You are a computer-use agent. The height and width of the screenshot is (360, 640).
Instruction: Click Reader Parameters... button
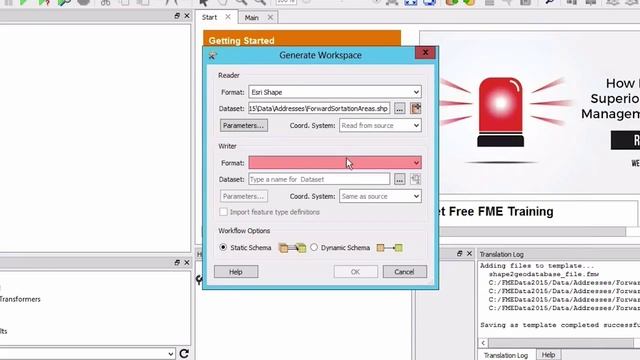[x=244, y=125]
